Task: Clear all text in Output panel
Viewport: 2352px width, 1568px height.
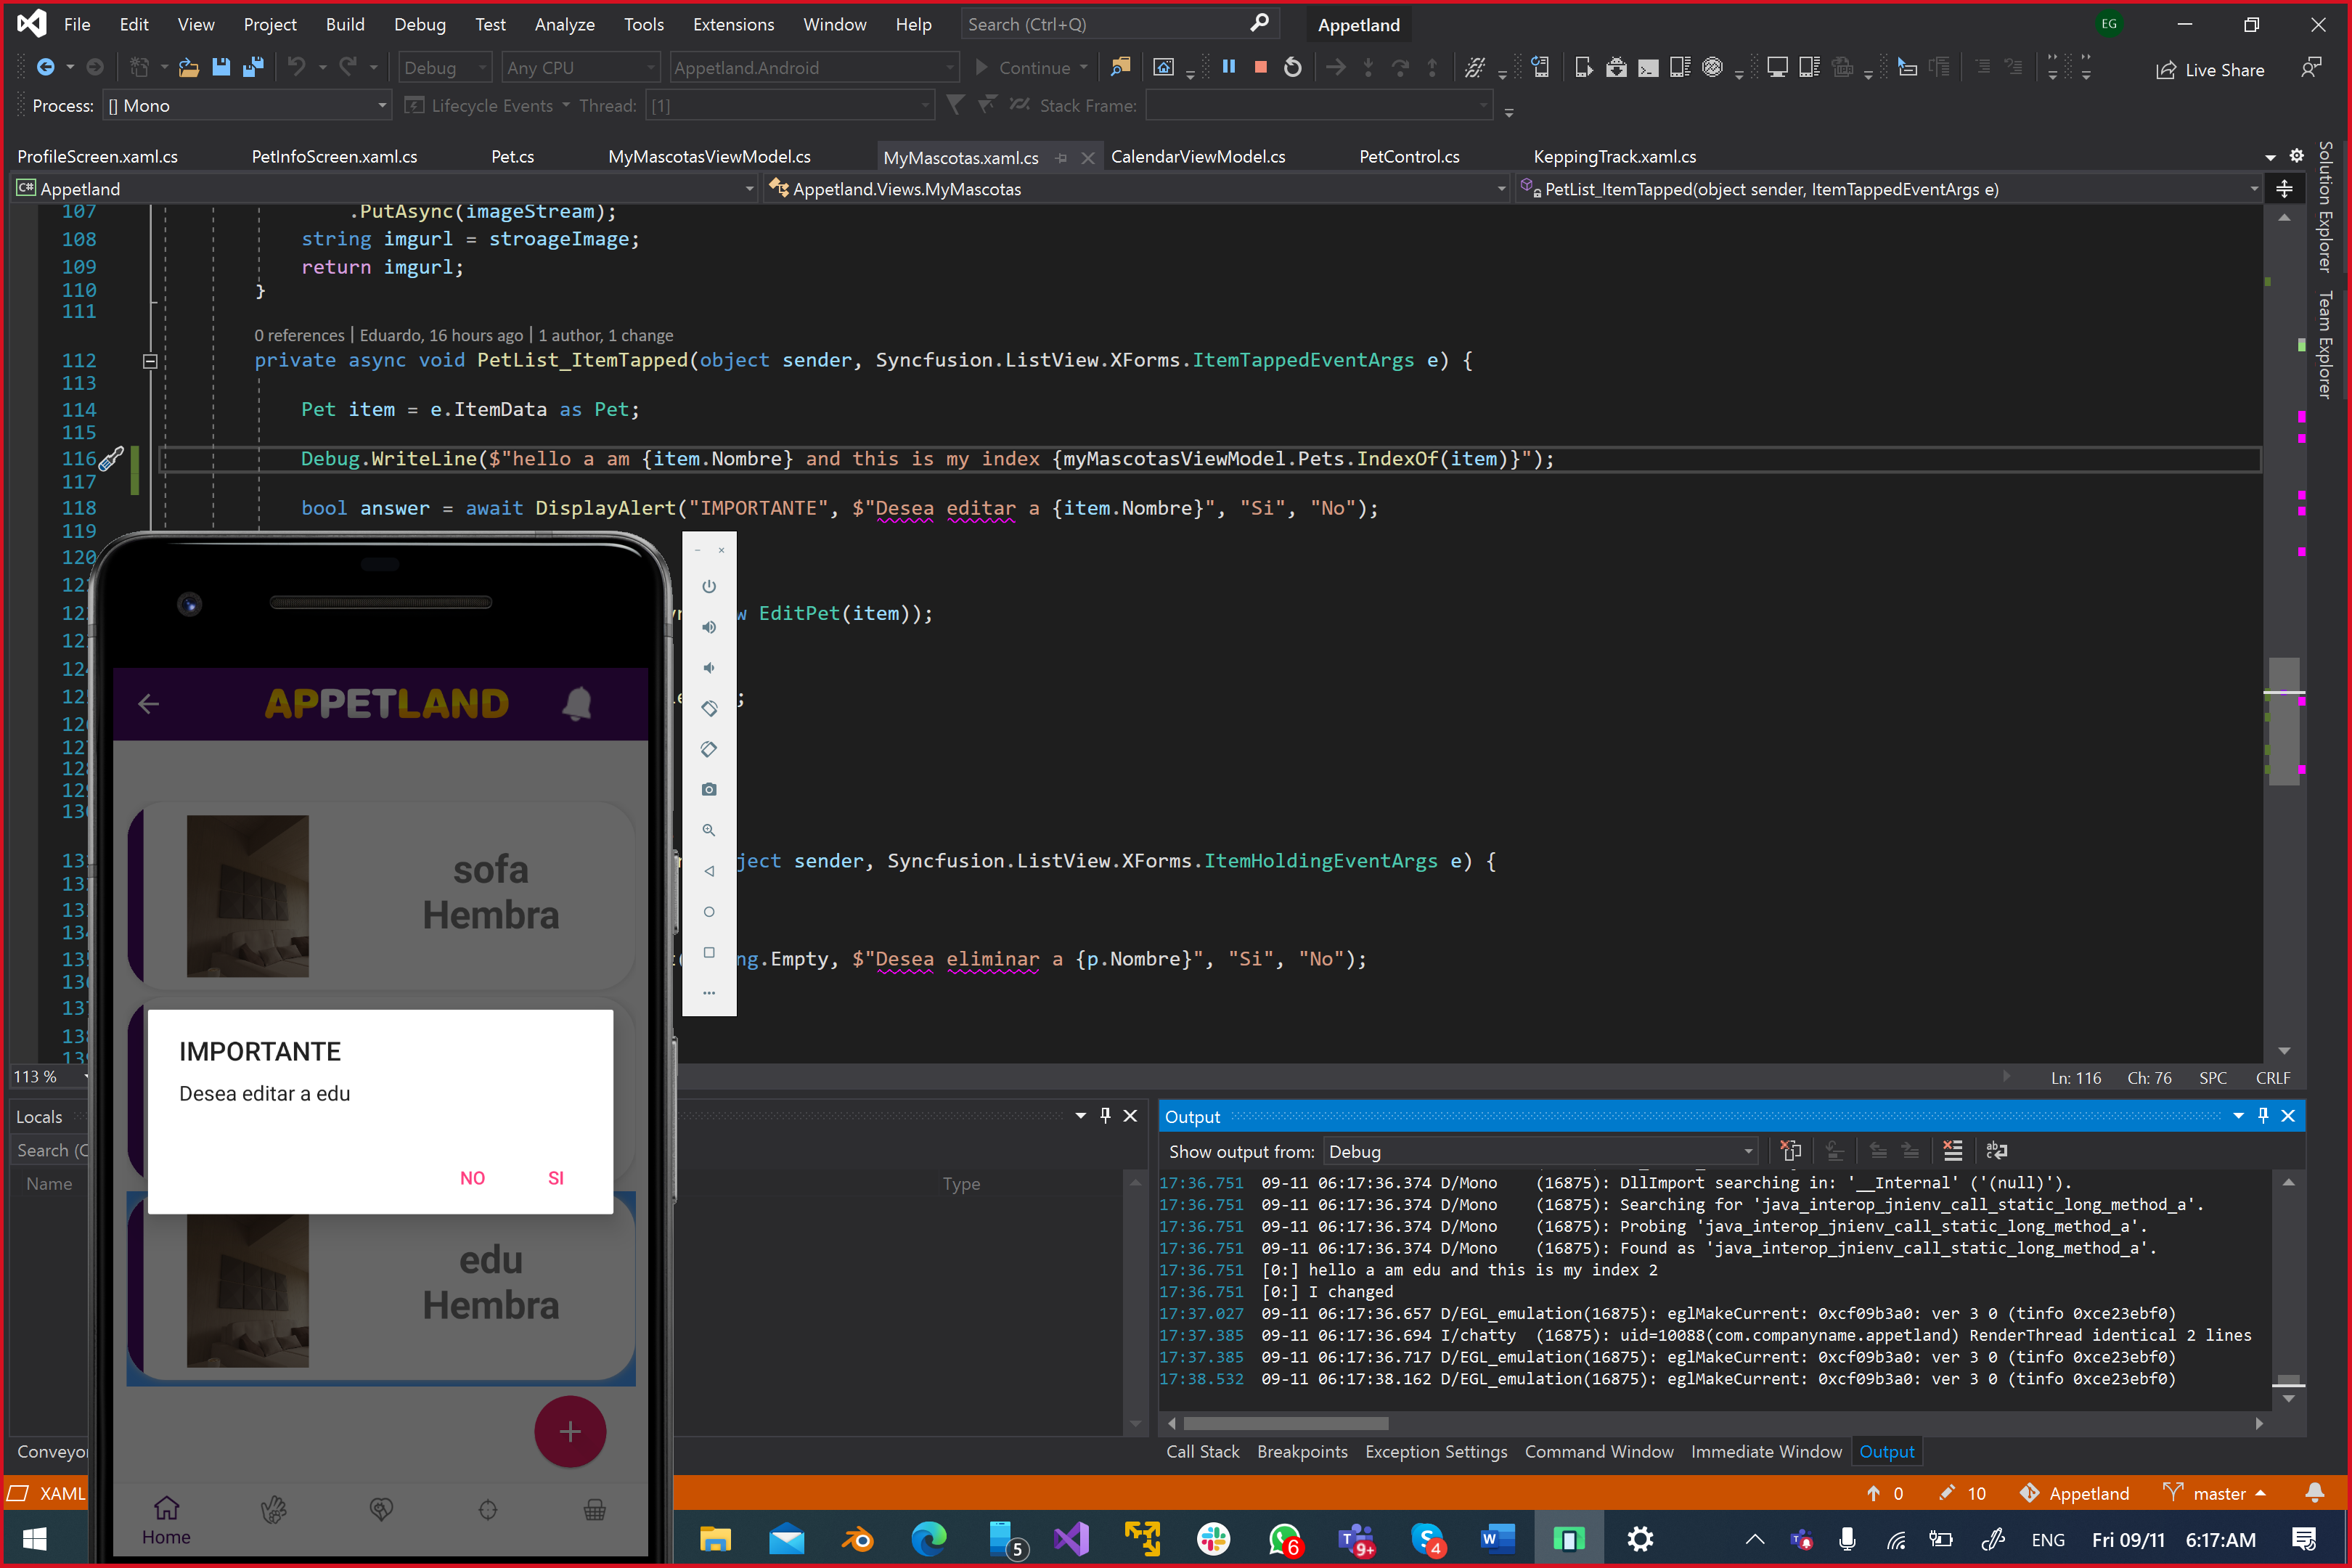Action: (1952, 1151)
